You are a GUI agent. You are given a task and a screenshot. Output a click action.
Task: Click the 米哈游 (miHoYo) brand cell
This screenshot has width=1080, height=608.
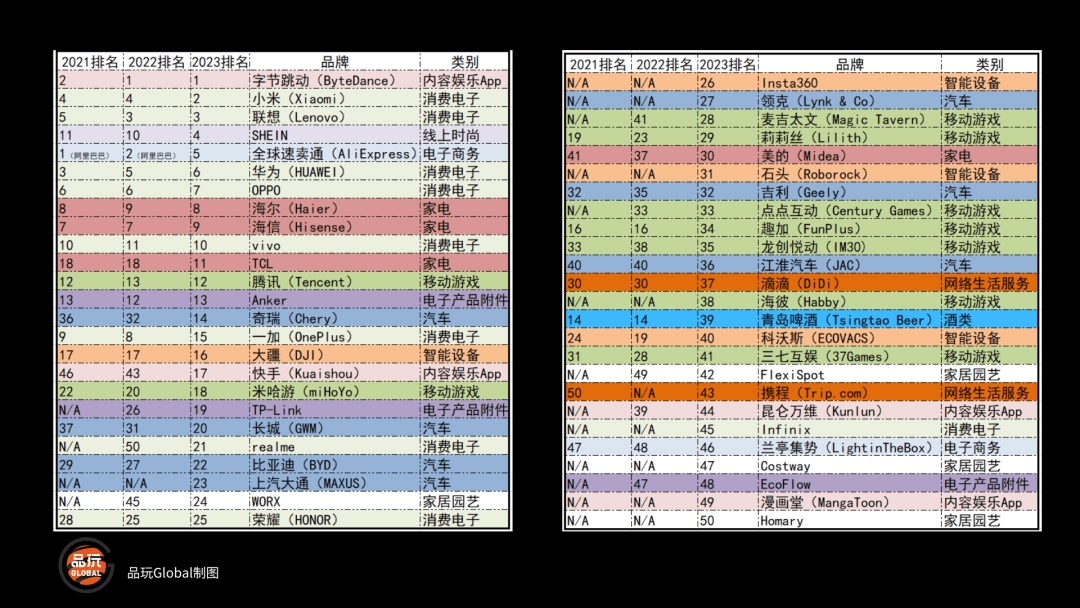tap(335, 392)
